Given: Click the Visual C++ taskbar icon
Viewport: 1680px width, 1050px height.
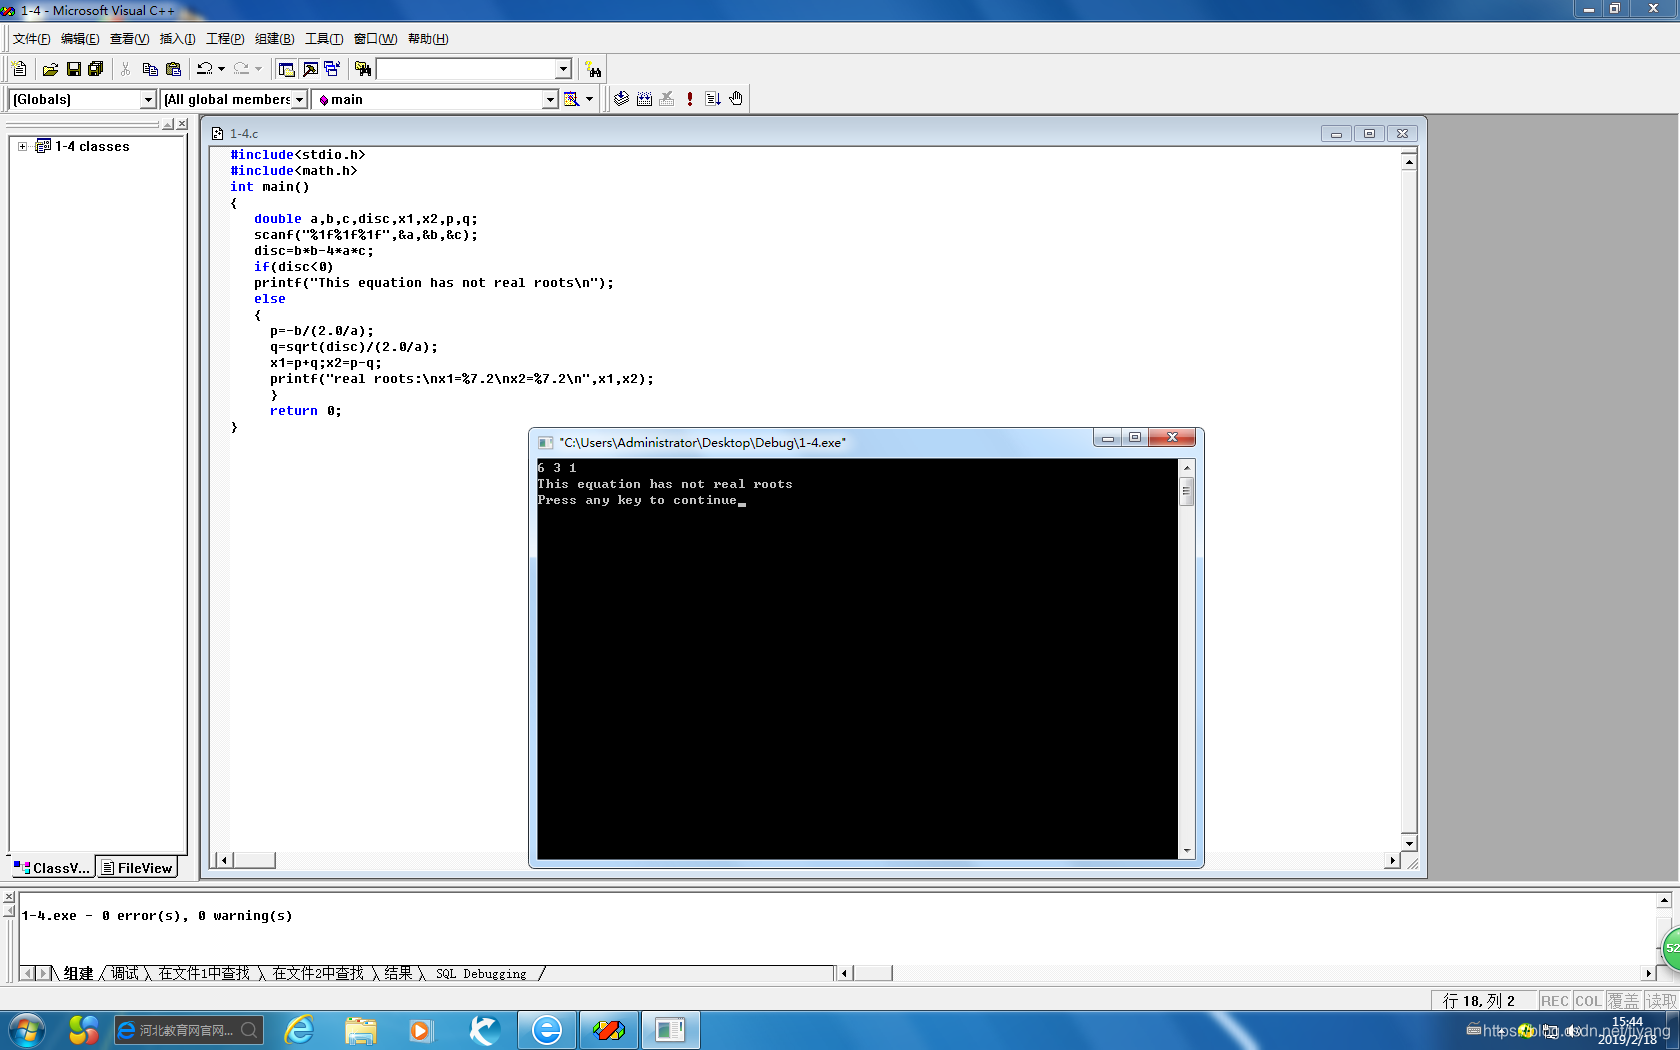Looking at the screenshot, I should click(608, 1030).
